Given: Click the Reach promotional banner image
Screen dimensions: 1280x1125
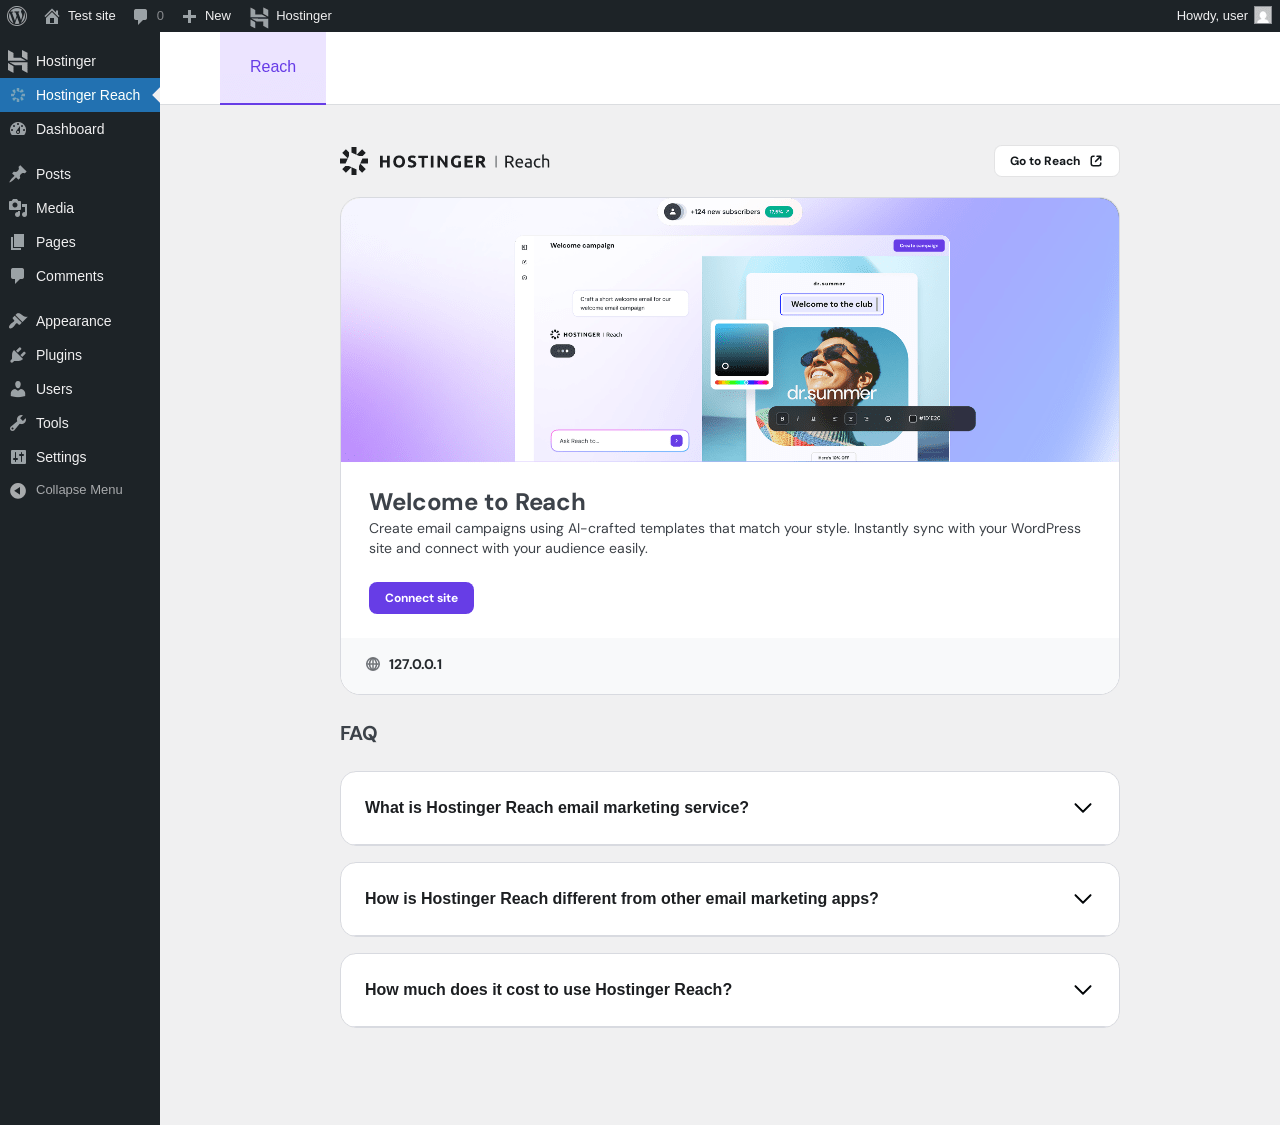Looking at the screenshot, I should point(730,330).
